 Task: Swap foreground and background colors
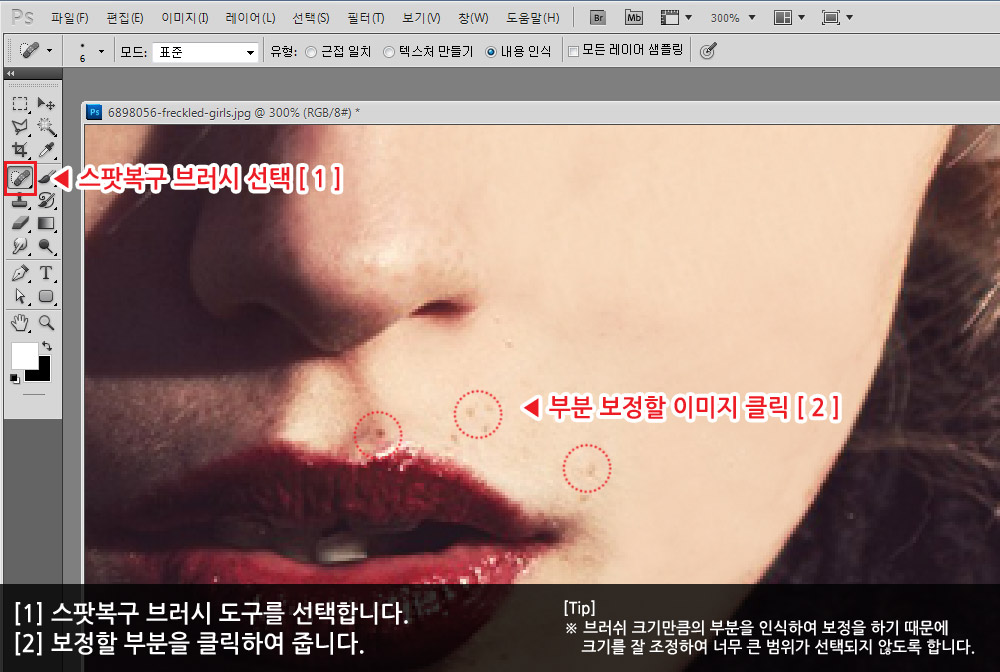click(45, 346)
